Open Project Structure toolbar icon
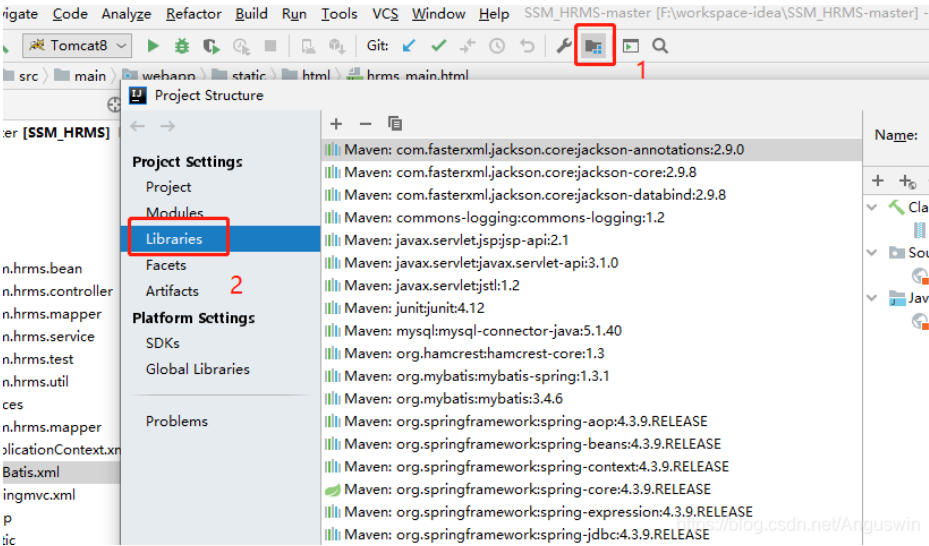929x546 pixels. (594, 46)
